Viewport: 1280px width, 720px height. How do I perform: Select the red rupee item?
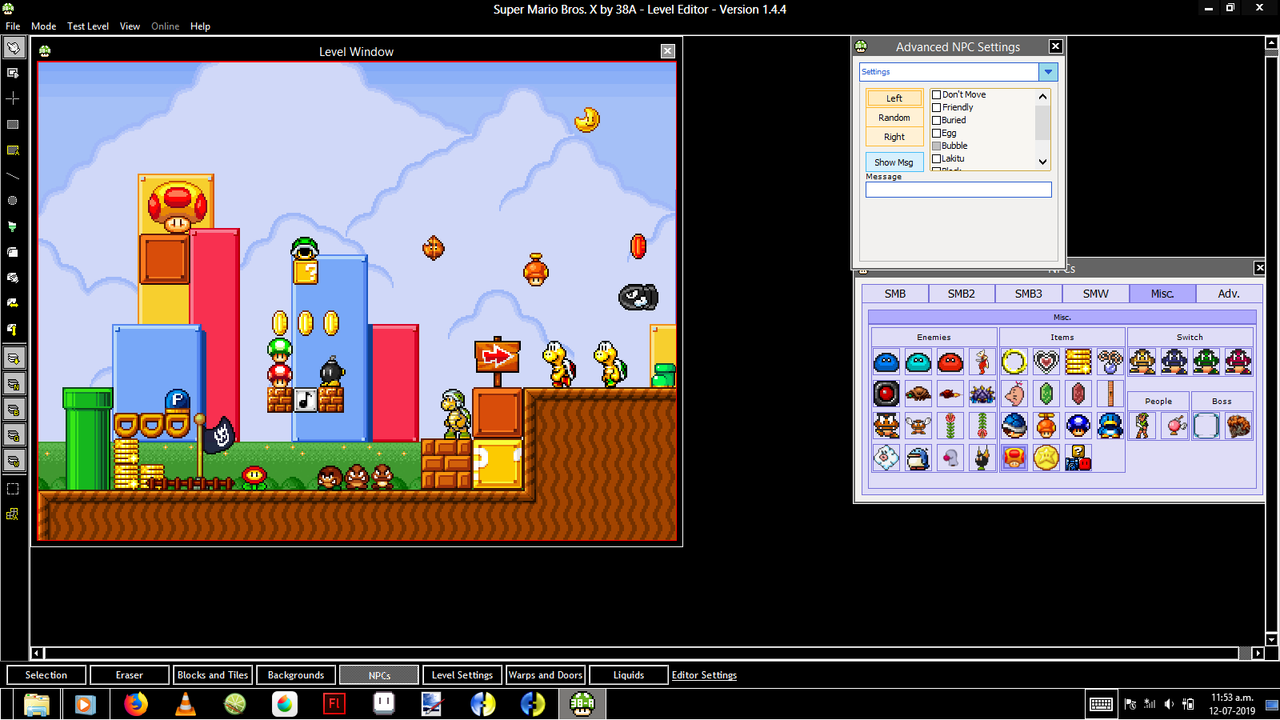[1078, 393]
